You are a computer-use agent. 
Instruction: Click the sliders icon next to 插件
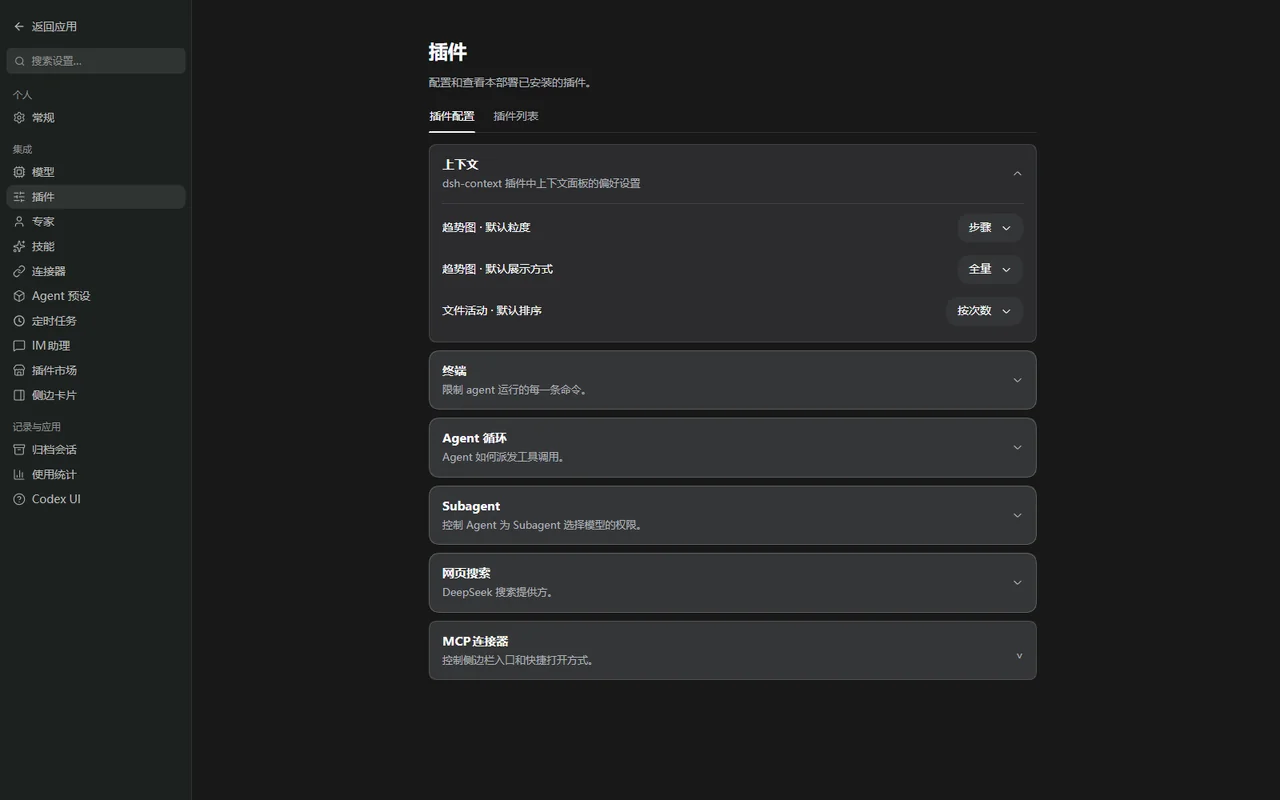click(x=19, y=197)
